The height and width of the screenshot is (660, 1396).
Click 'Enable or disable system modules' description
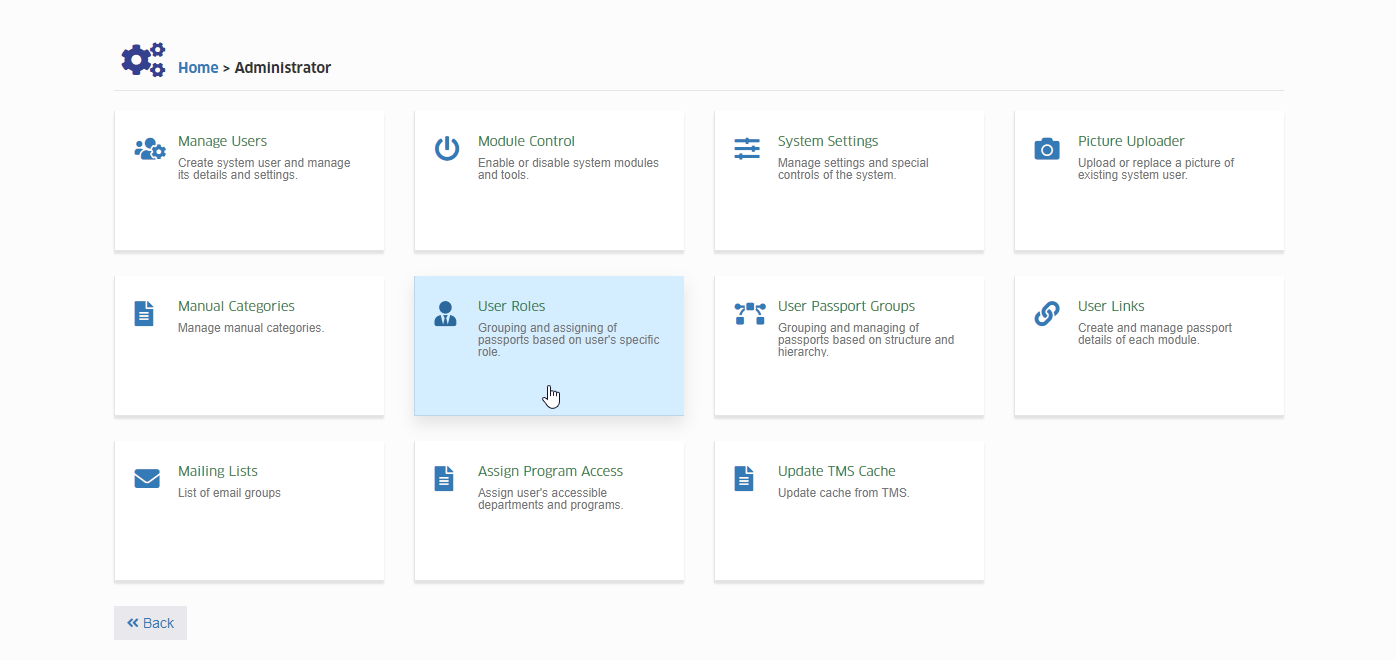[568, 169]
